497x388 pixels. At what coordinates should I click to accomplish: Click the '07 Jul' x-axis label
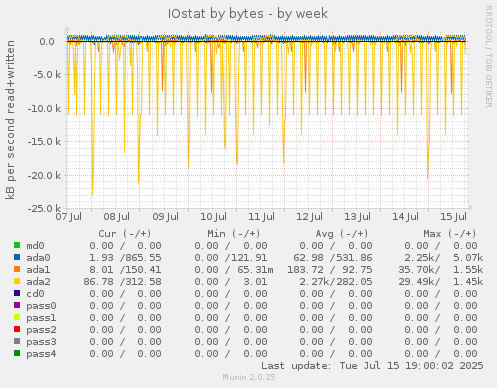click(x=69, y=217)
